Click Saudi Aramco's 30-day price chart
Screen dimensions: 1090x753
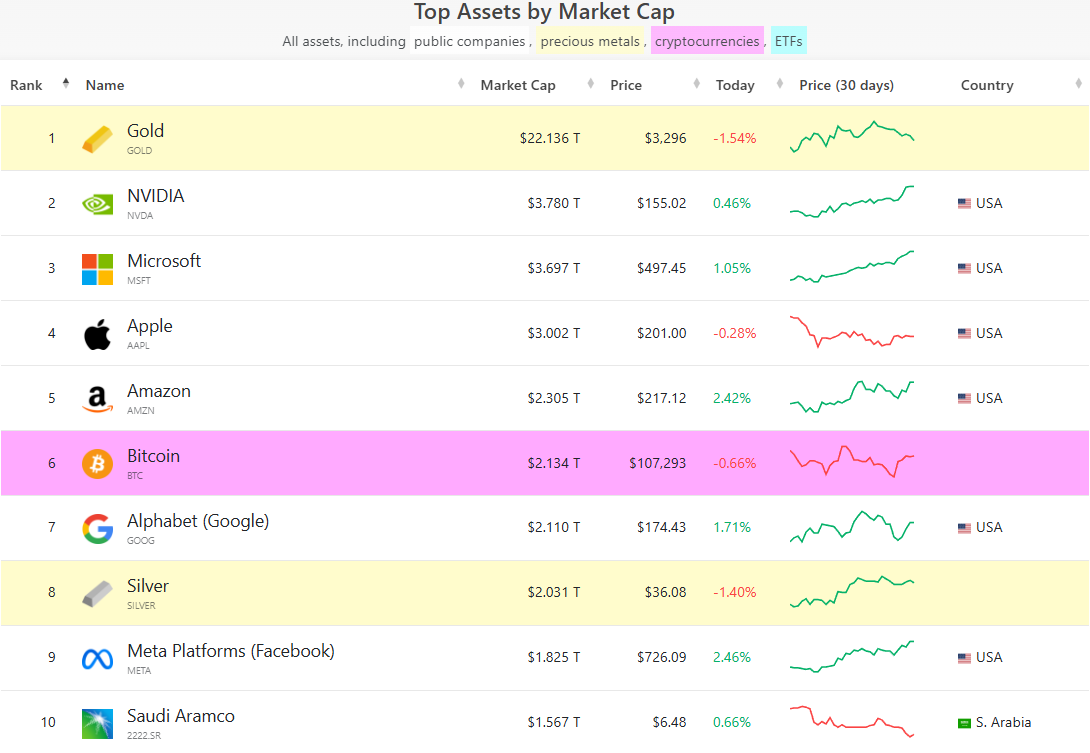coord(852,722)
